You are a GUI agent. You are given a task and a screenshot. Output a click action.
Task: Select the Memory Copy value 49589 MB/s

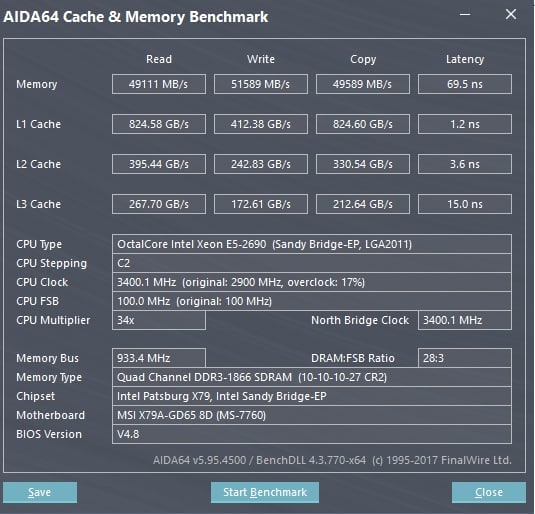pos(363,84)
